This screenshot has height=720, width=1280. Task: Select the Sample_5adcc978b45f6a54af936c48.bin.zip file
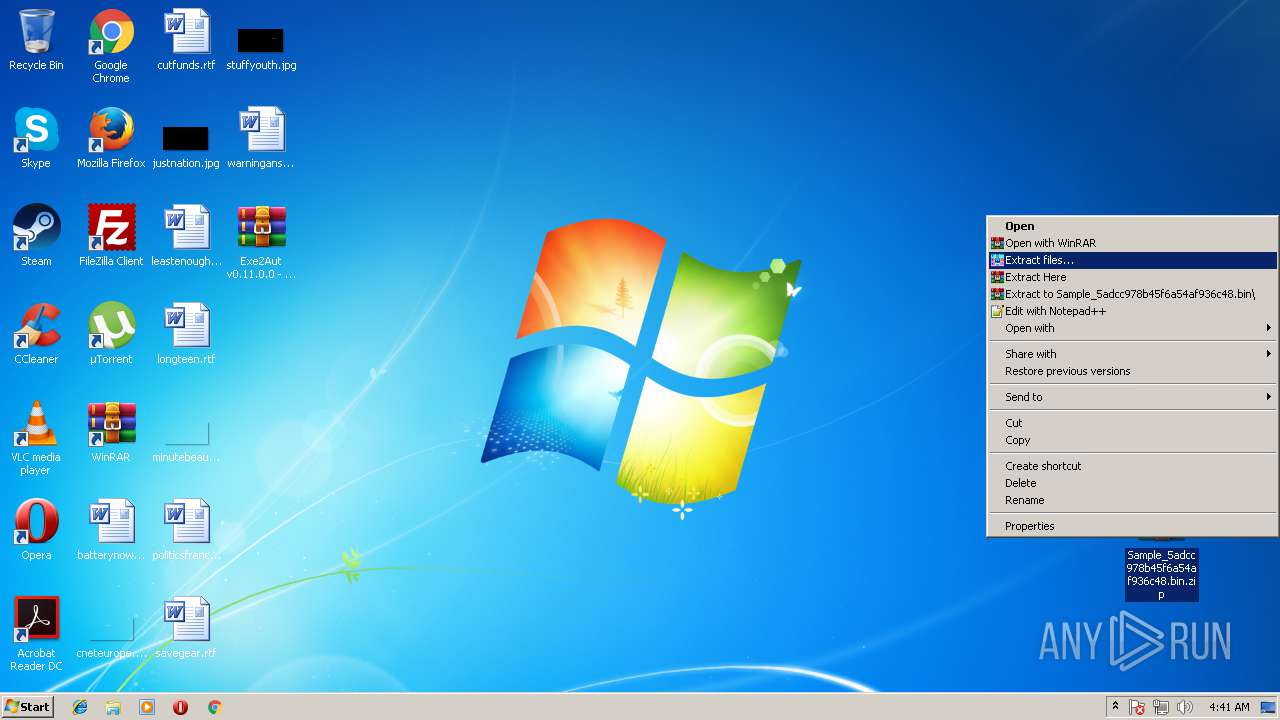(1161, 574)
